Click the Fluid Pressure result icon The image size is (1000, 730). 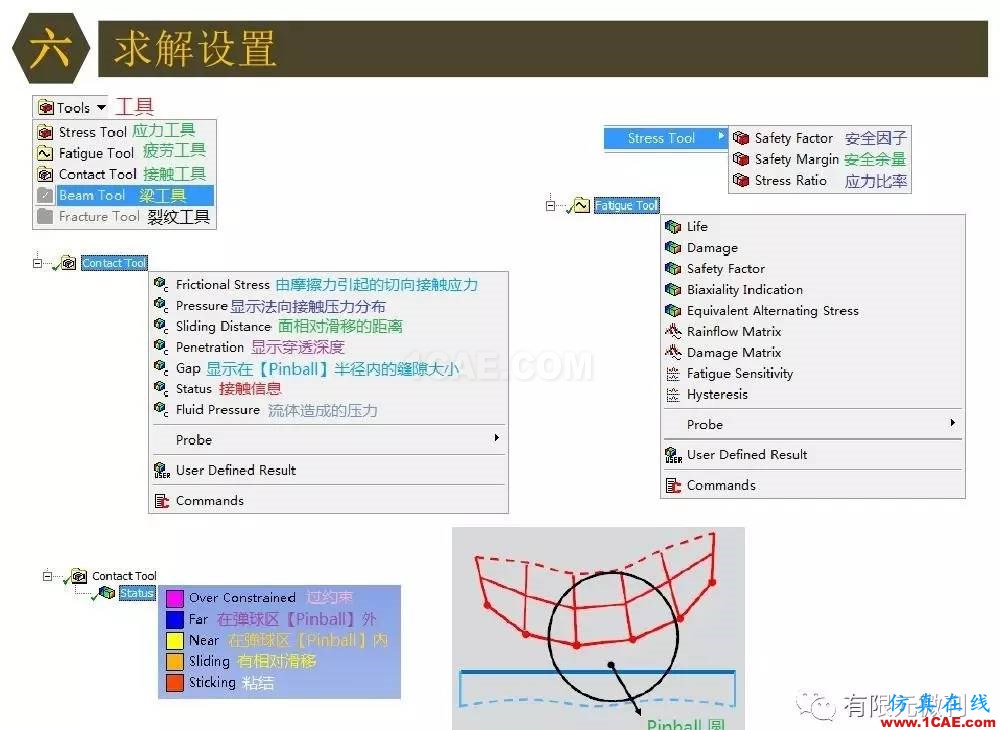(x=161, y=409)
